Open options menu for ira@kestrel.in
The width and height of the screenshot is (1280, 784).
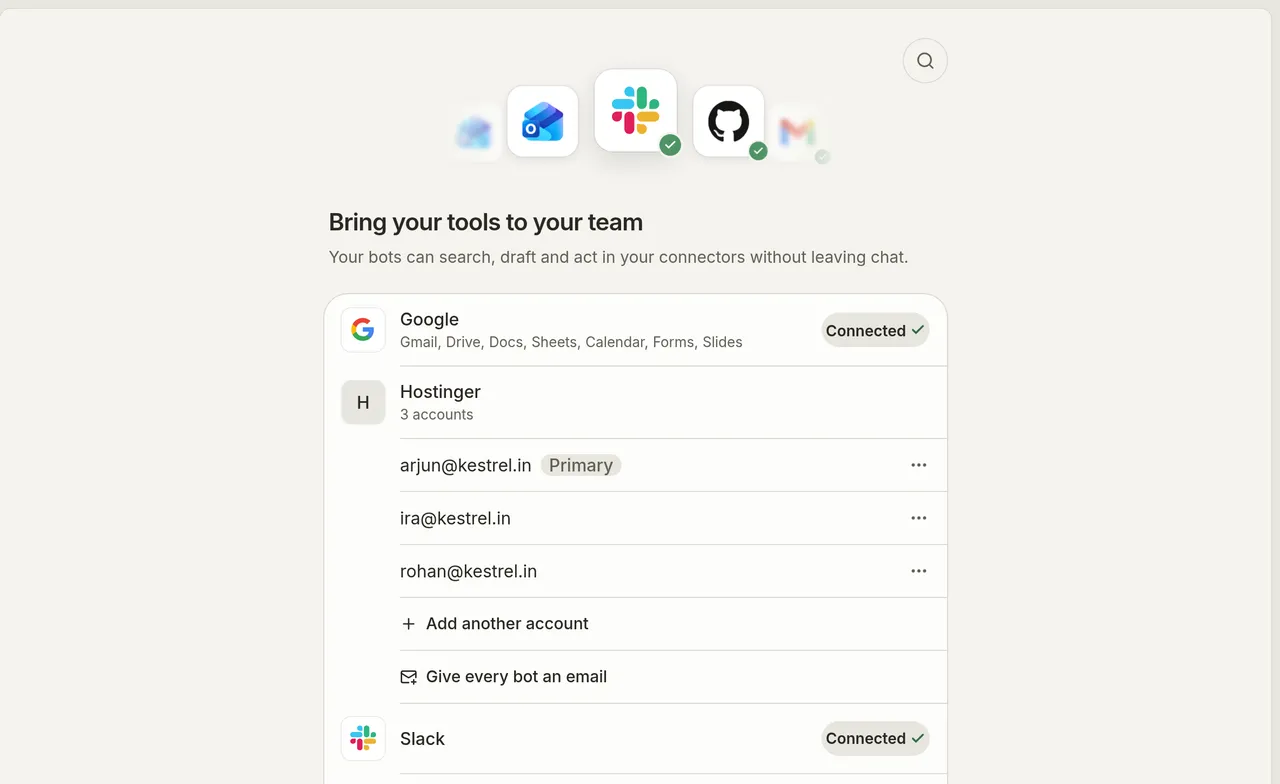[919, 518]
